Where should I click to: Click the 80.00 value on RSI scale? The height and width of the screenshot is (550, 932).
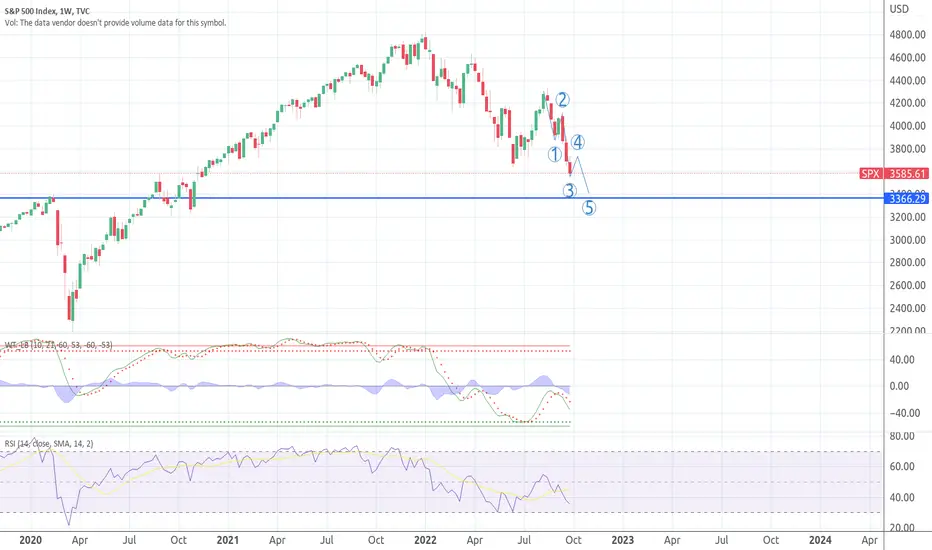902,436
